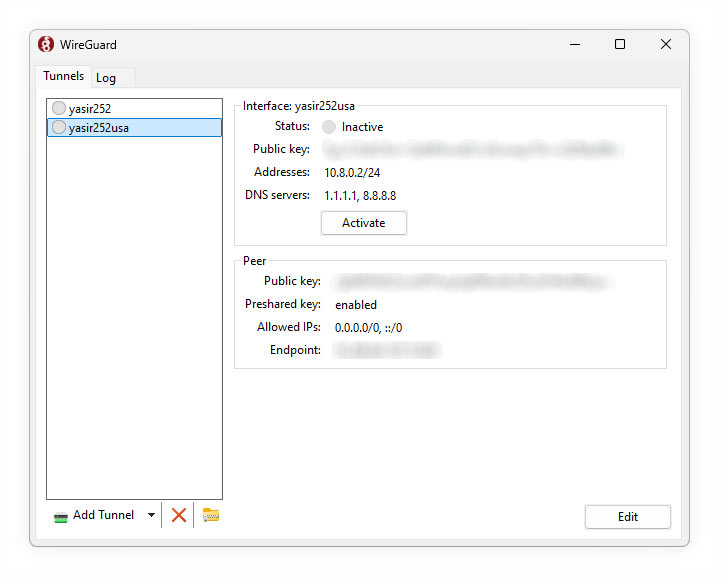Click the Add Tunnel button

(x=94, y=515)
